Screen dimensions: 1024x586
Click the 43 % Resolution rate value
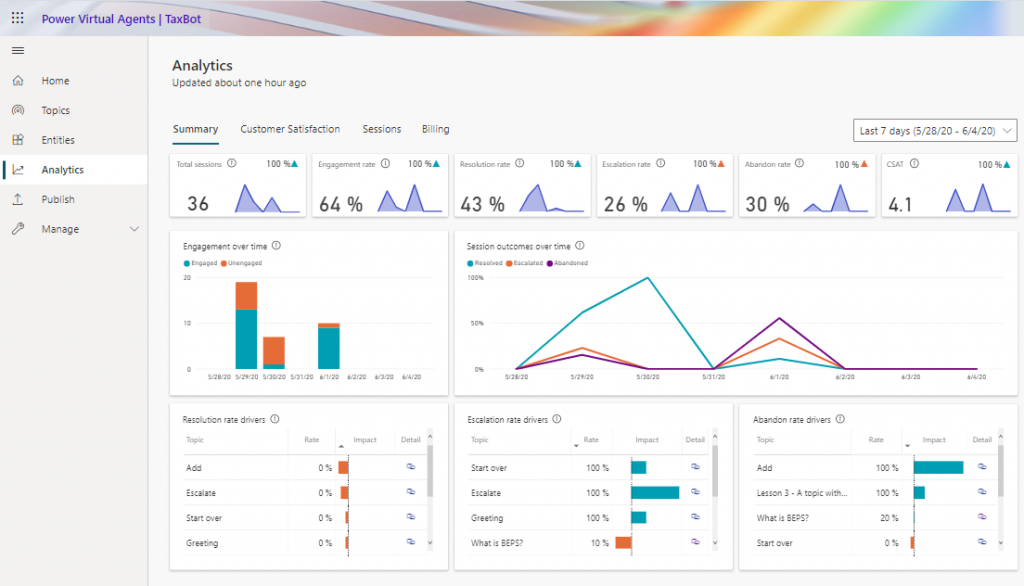coord(483,204)
